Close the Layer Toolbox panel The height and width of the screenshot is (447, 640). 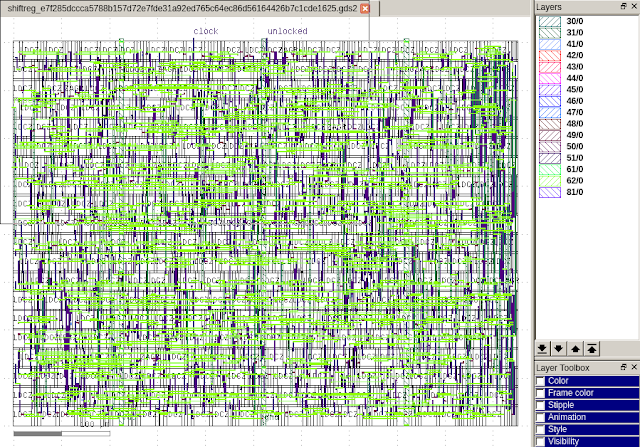point(634,367)
